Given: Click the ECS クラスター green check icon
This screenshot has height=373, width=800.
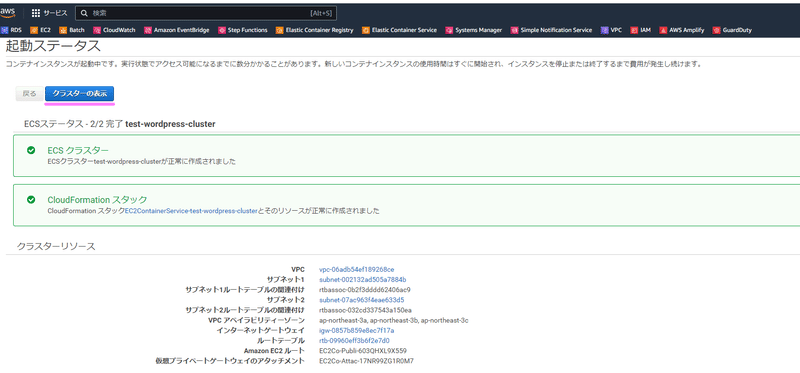Looking at the screenshot, I should (31, 150).
